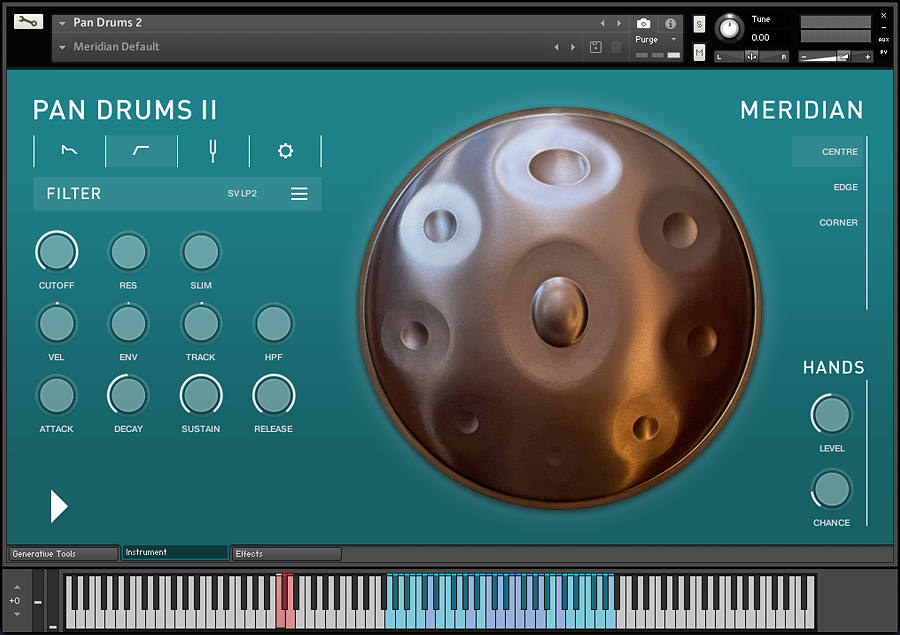Click the centre dimple of the pan drum
Viewport: 900px width, 635px height.
click(x=560, y=312)
